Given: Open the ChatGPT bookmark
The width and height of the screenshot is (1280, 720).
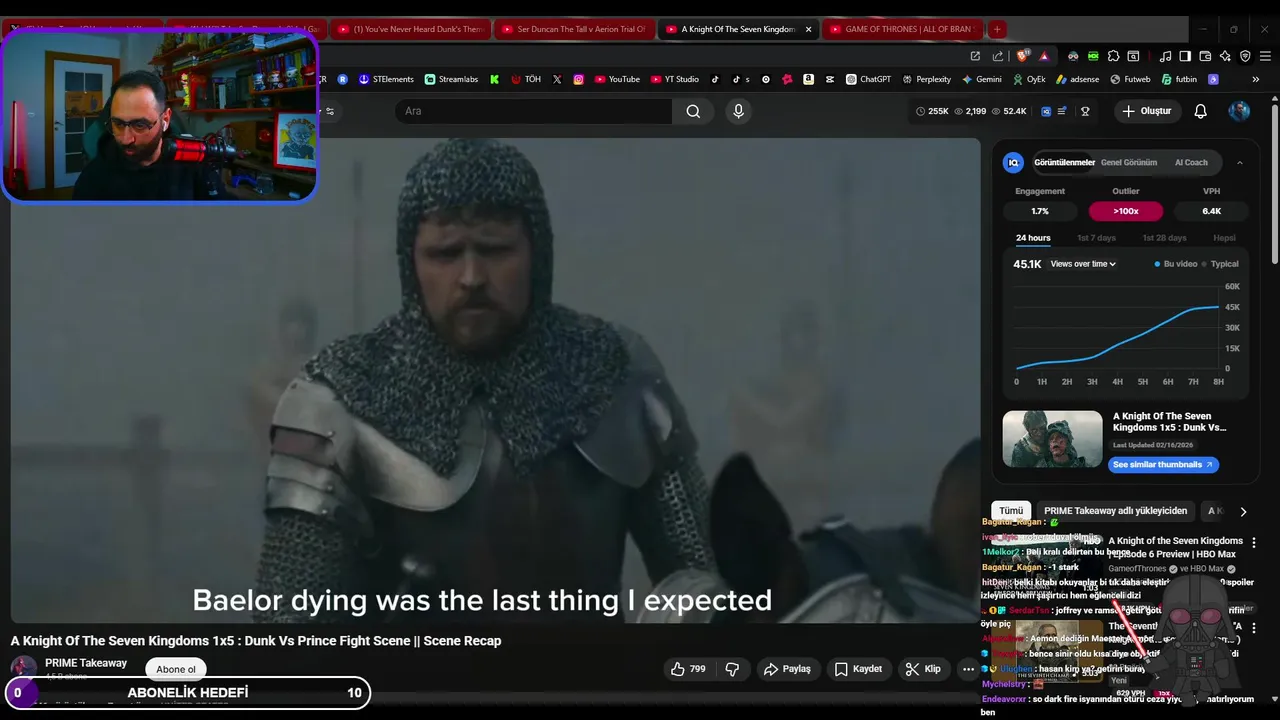Looking at the screenshot, I should 868,79.
